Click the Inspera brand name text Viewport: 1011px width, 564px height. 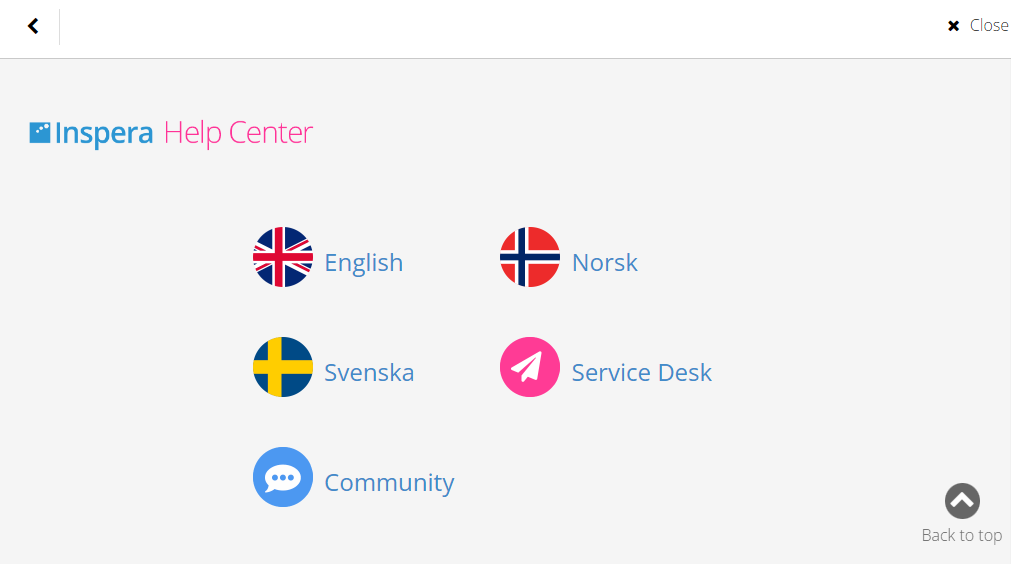[104, 133]
